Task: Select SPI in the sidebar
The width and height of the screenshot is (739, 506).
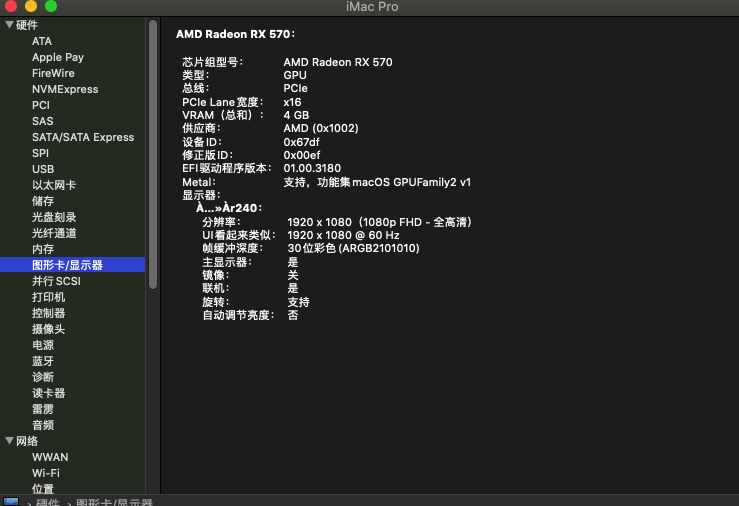Action: point(40,154)
